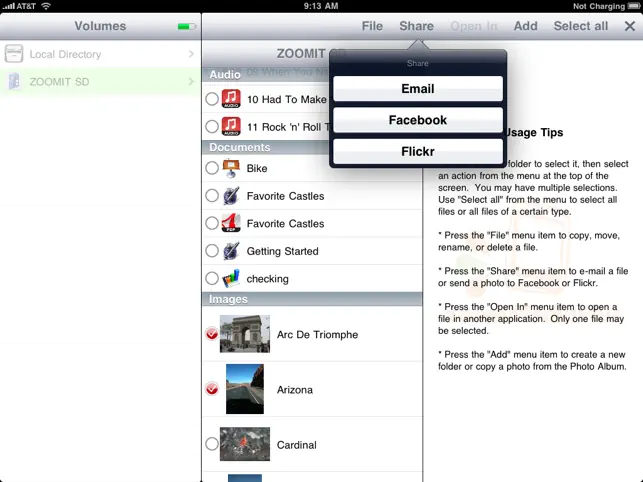Click the PDF icon of Favorite Castles
The image size is (643, 482).
pos(231,223)
